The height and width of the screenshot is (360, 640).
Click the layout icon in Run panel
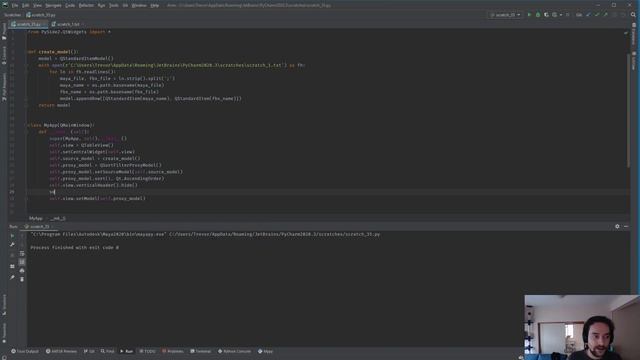click(x=12, y=266)
